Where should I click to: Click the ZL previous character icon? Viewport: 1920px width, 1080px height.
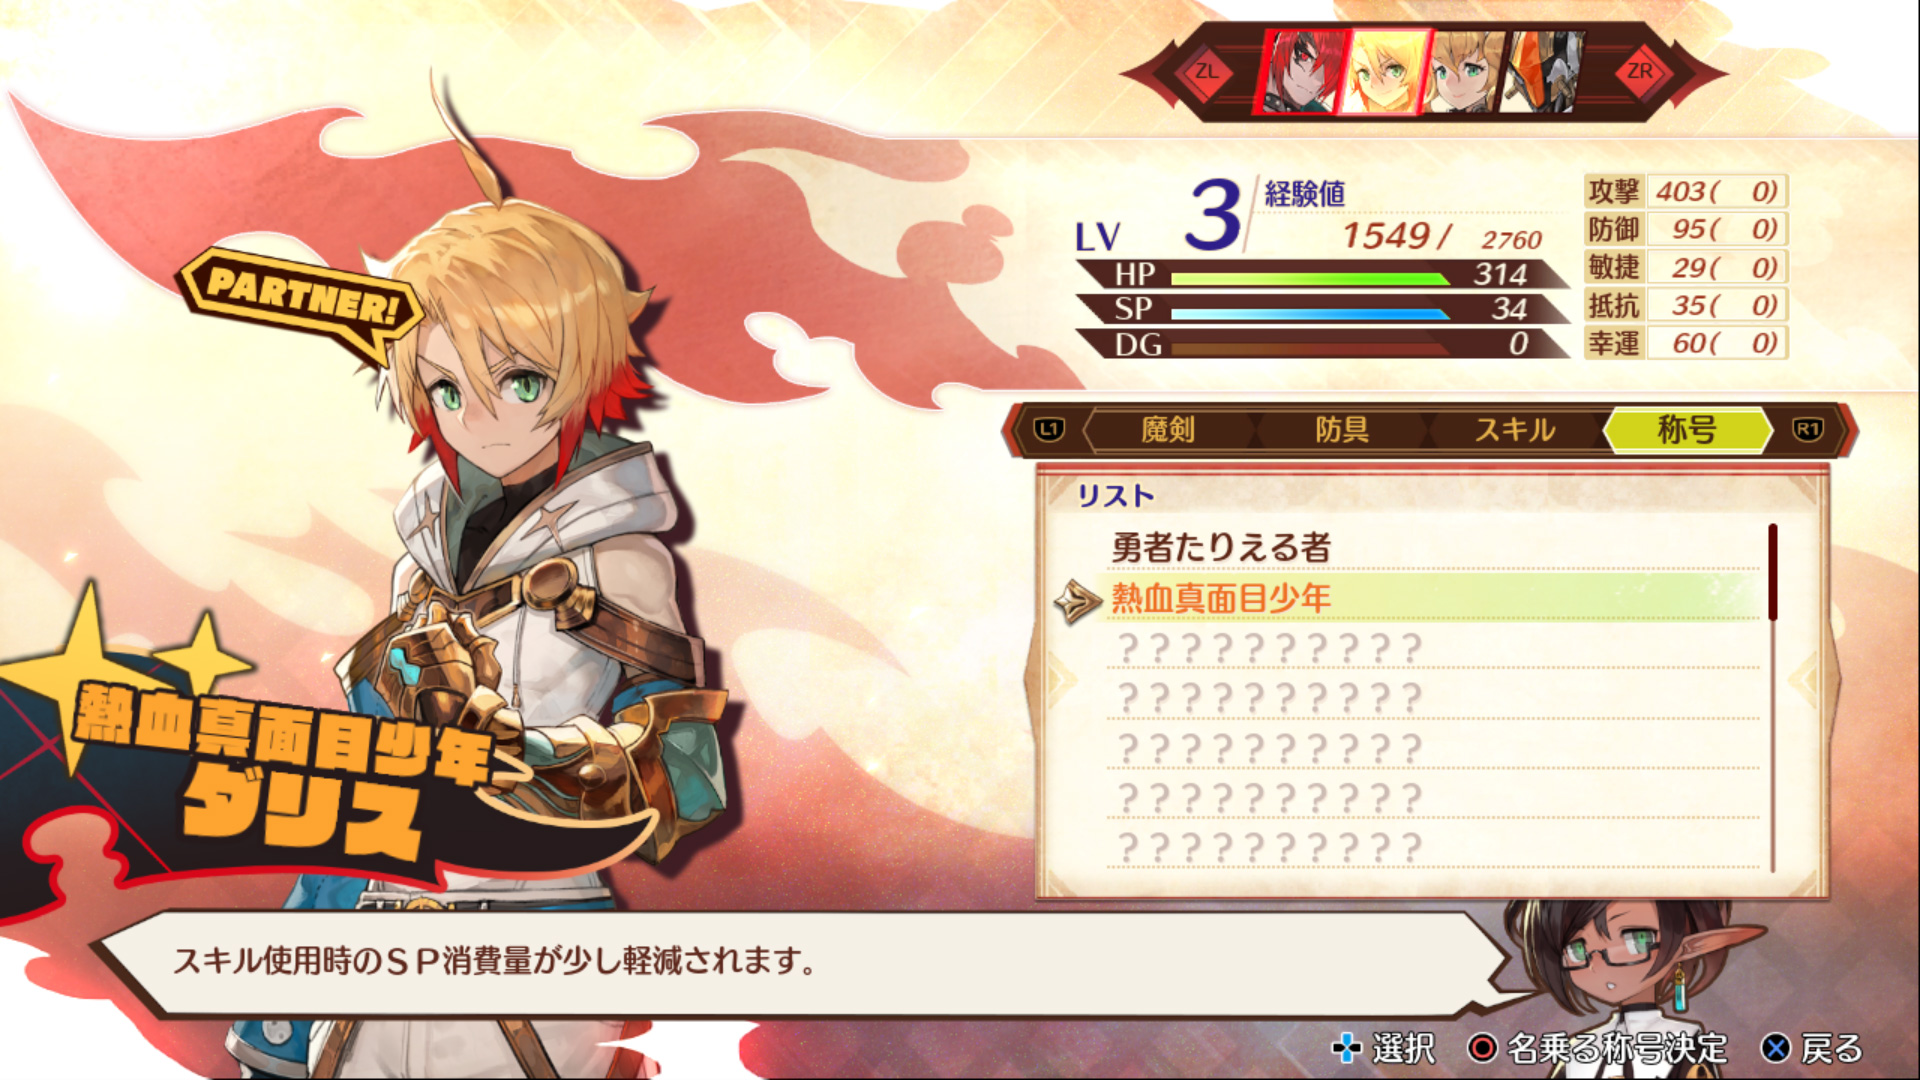[1207, 71]
